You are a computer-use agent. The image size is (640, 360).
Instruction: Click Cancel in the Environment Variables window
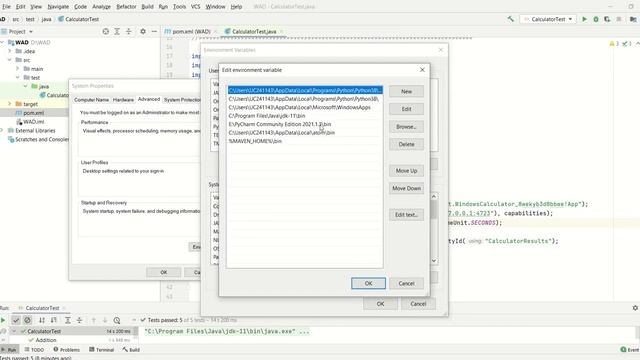(x=418, y=304)
